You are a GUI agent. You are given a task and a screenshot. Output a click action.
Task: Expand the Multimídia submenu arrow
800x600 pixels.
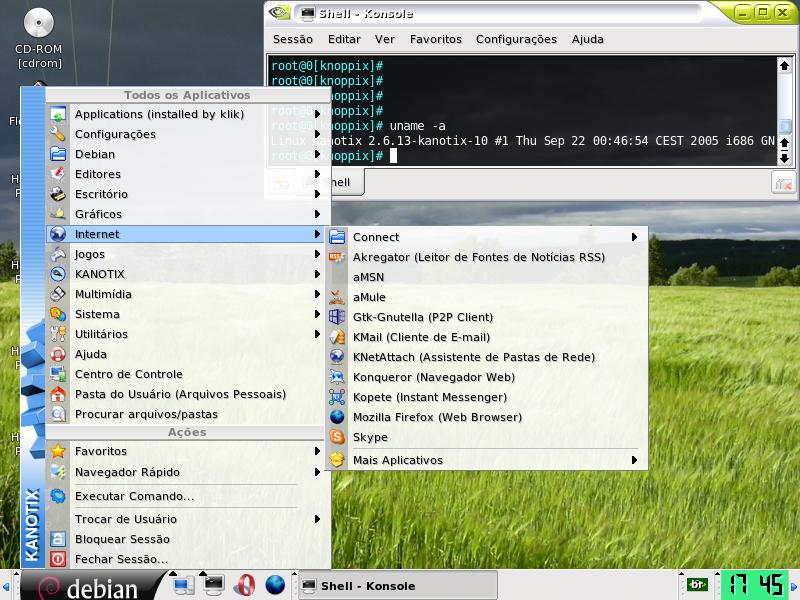(317, 294)
